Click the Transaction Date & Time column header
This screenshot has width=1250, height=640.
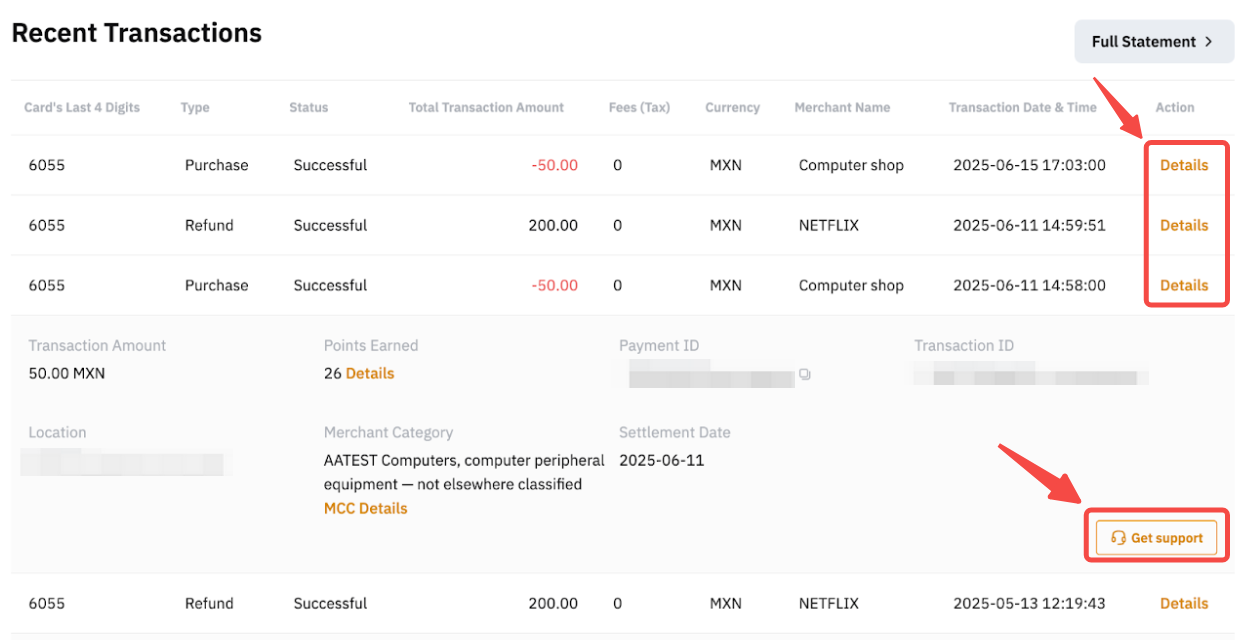(x=1022, y=107)
